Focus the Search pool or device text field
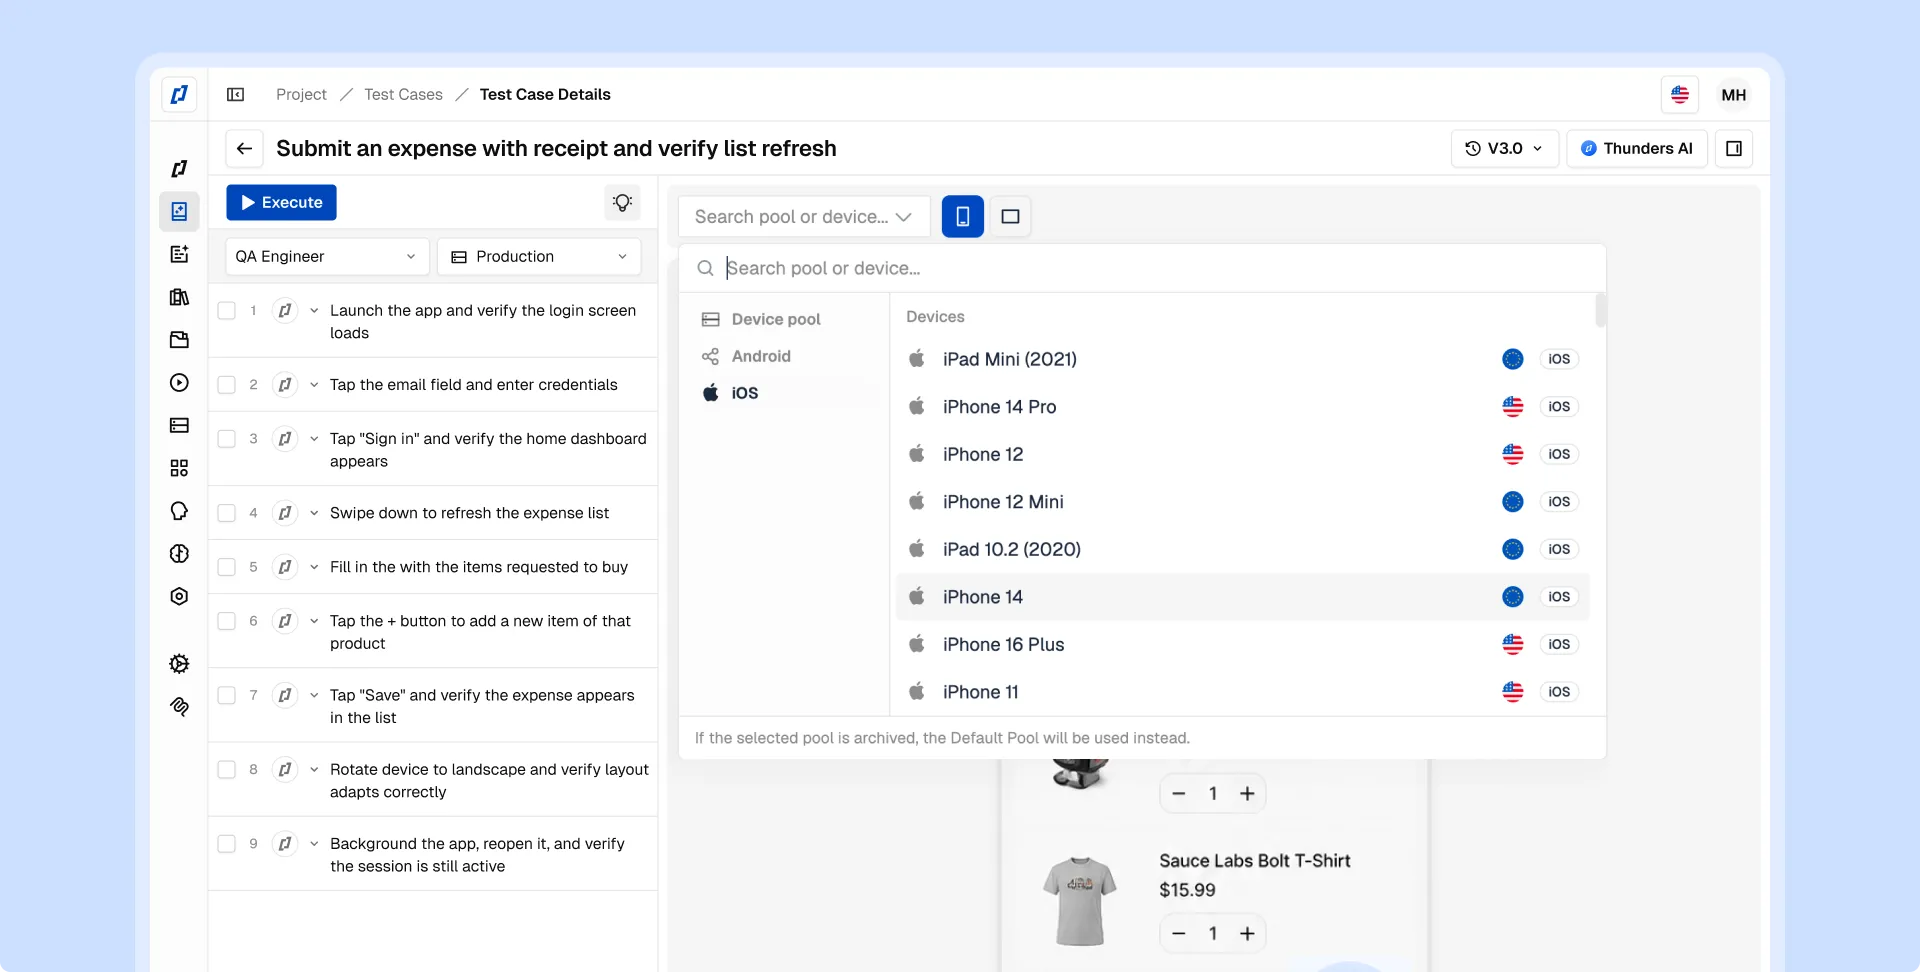 tap(1142, 269)
